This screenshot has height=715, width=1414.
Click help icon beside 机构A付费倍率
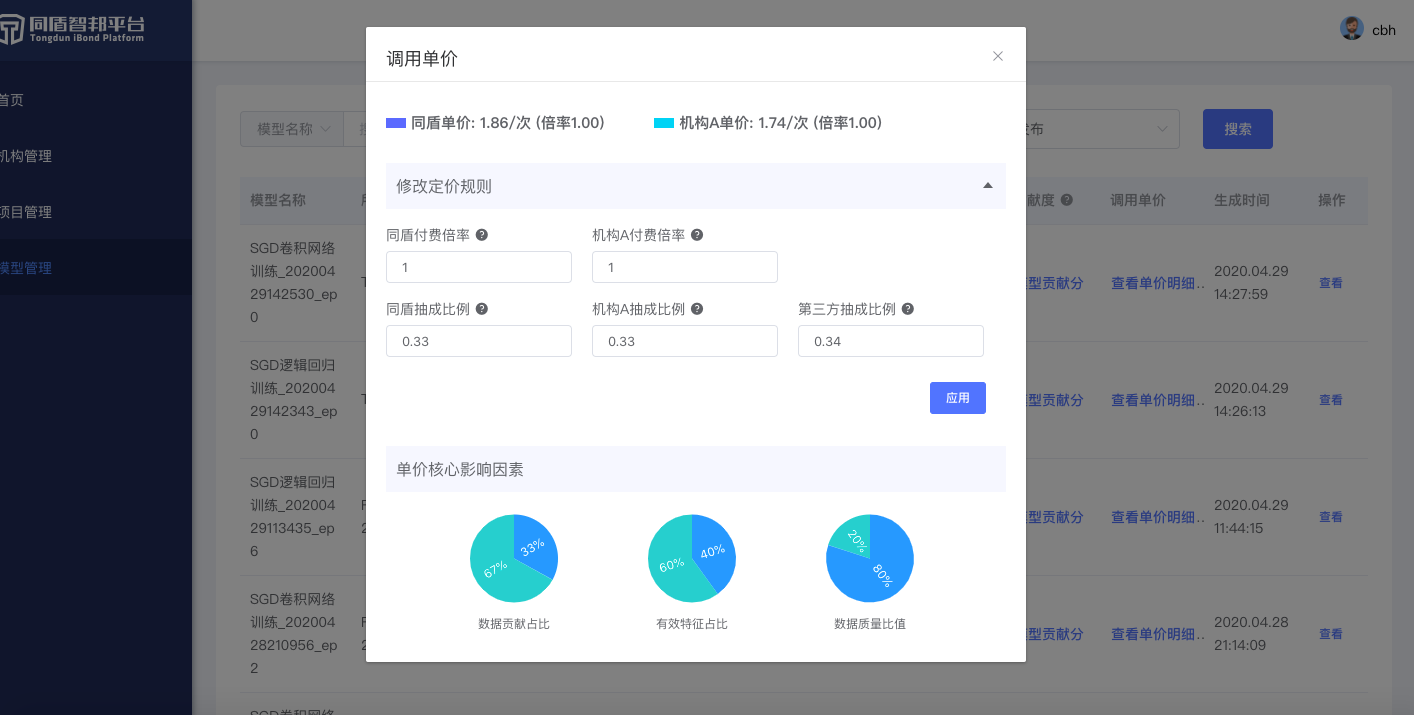click(697, 235)
